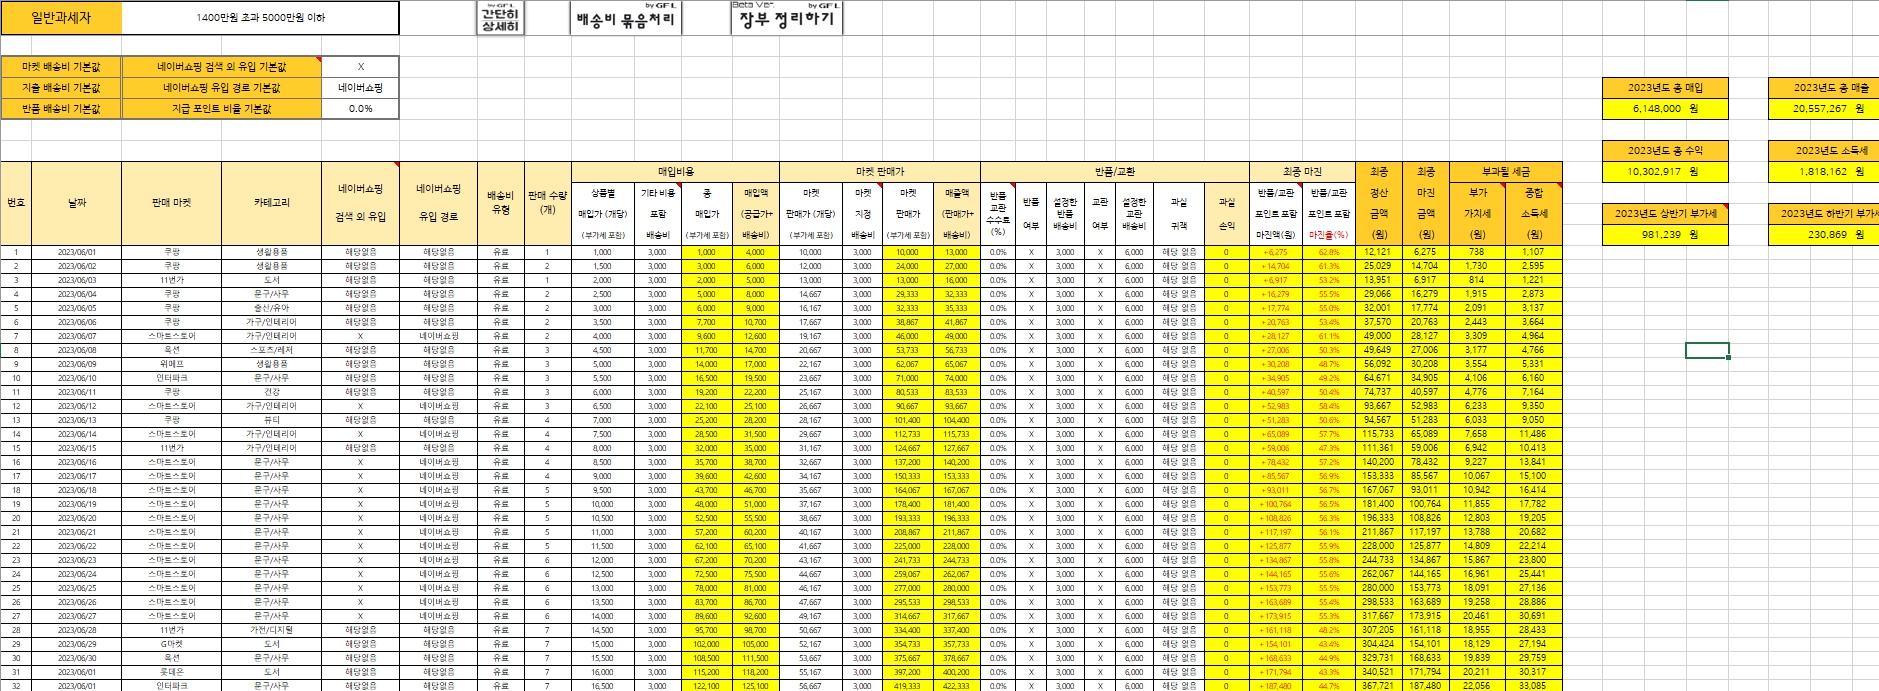
Task: Select the 2023년도 상반기 부가세 label
Action: point(1665,214)
